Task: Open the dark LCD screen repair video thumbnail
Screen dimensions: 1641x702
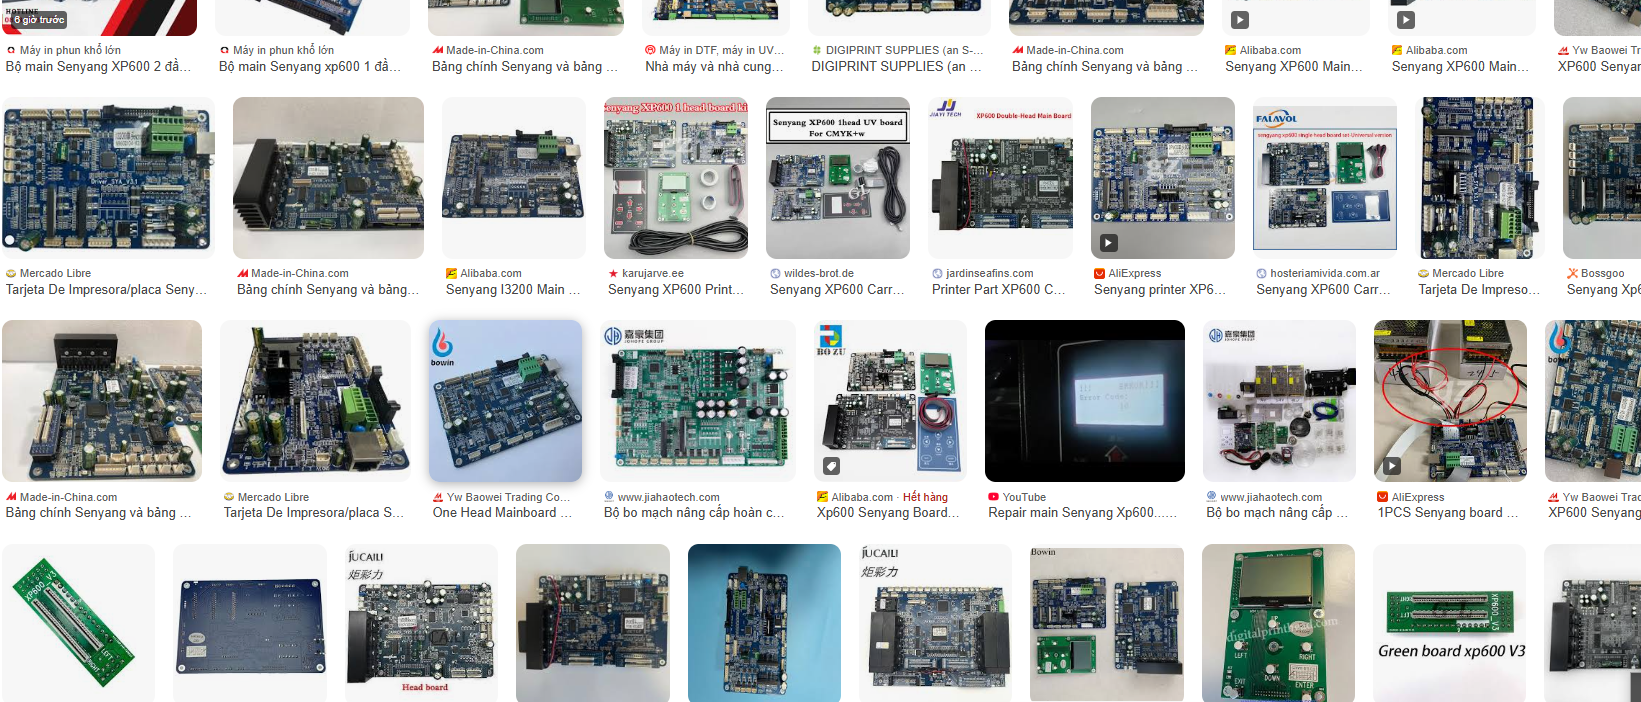Action: click(1084, 401)
